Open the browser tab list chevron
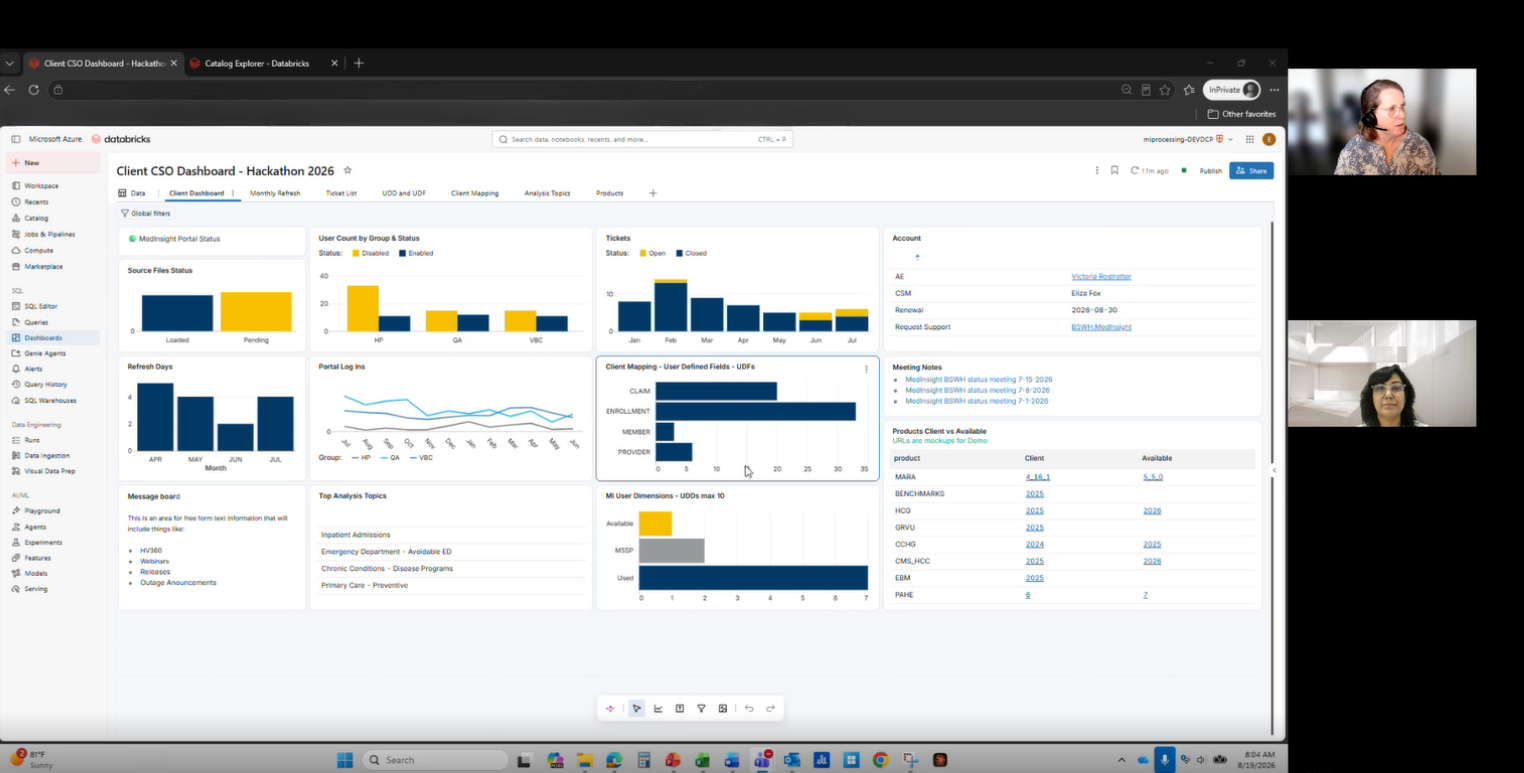 pos(10,63)
